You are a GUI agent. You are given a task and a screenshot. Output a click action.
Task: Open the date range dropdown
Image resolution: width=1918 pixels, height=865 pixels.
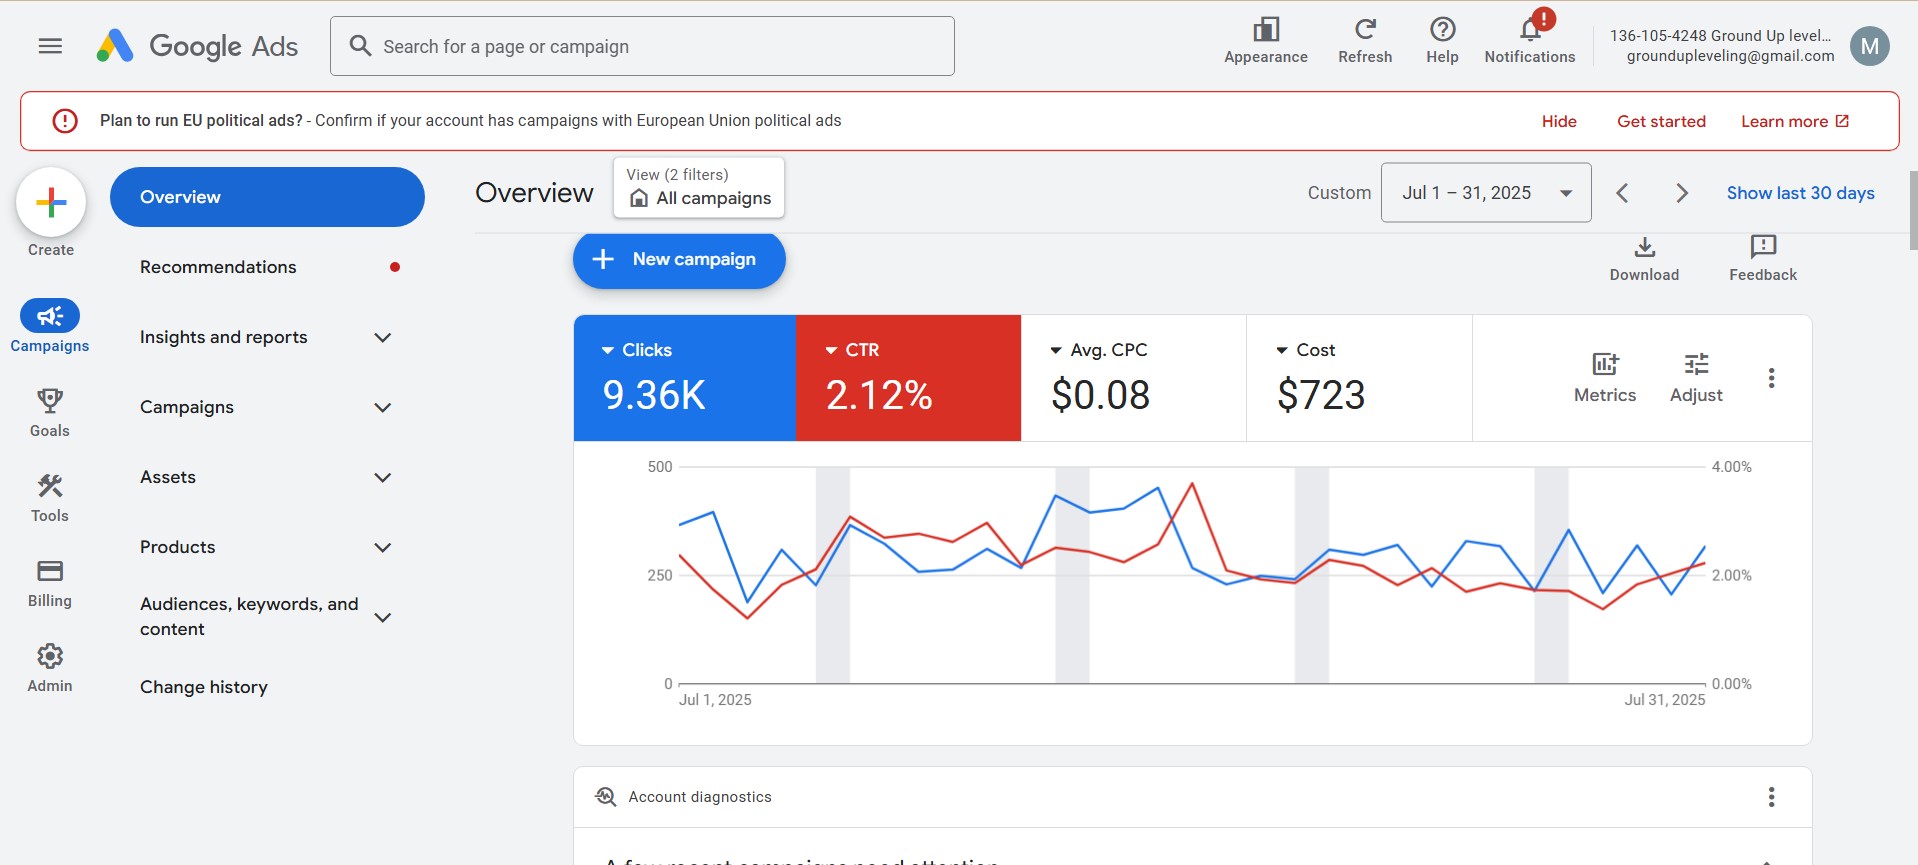point(1485,193)
